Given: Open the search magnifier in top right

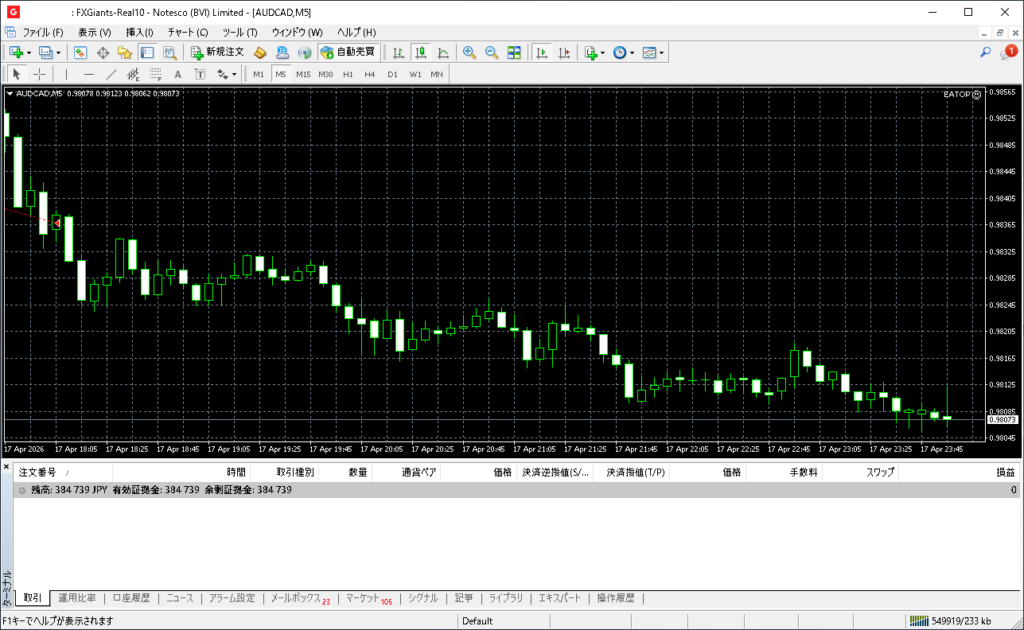Looking at the screenshot, I should click(985, 52).
